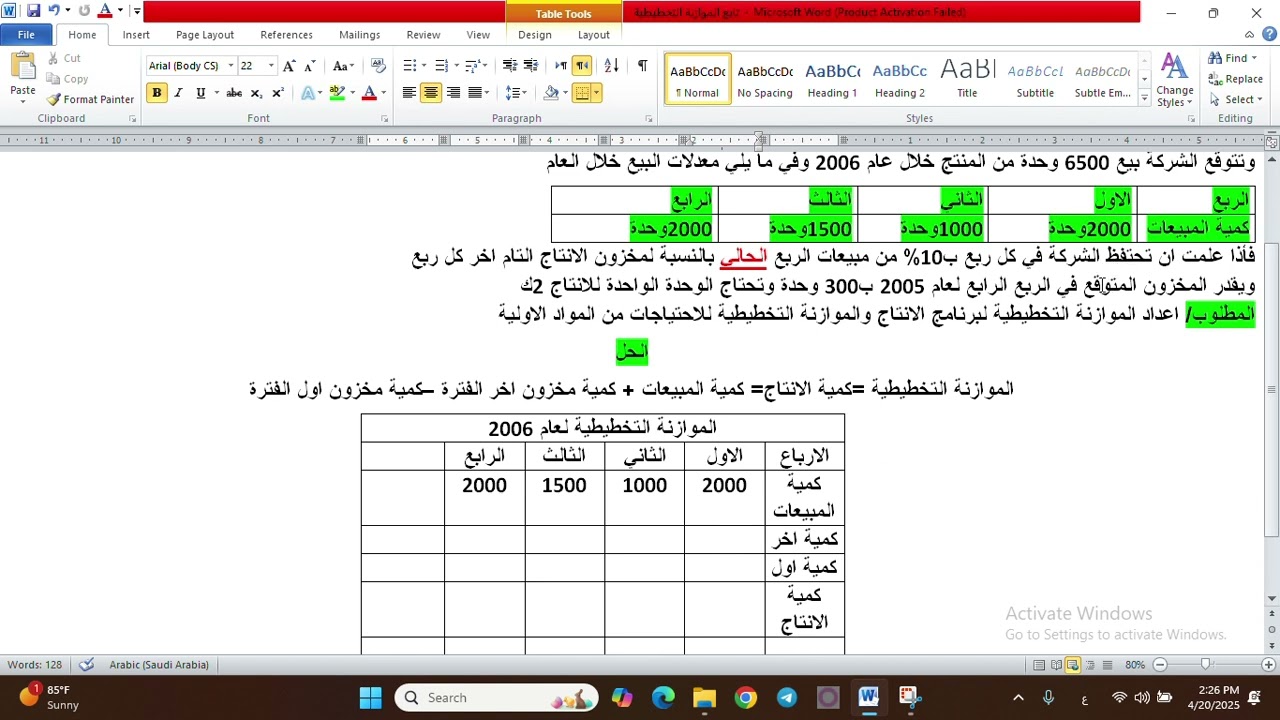1280x720 pixels.
Task: Toggle Show/Hide paragraph marks
Action: (642, 66)
